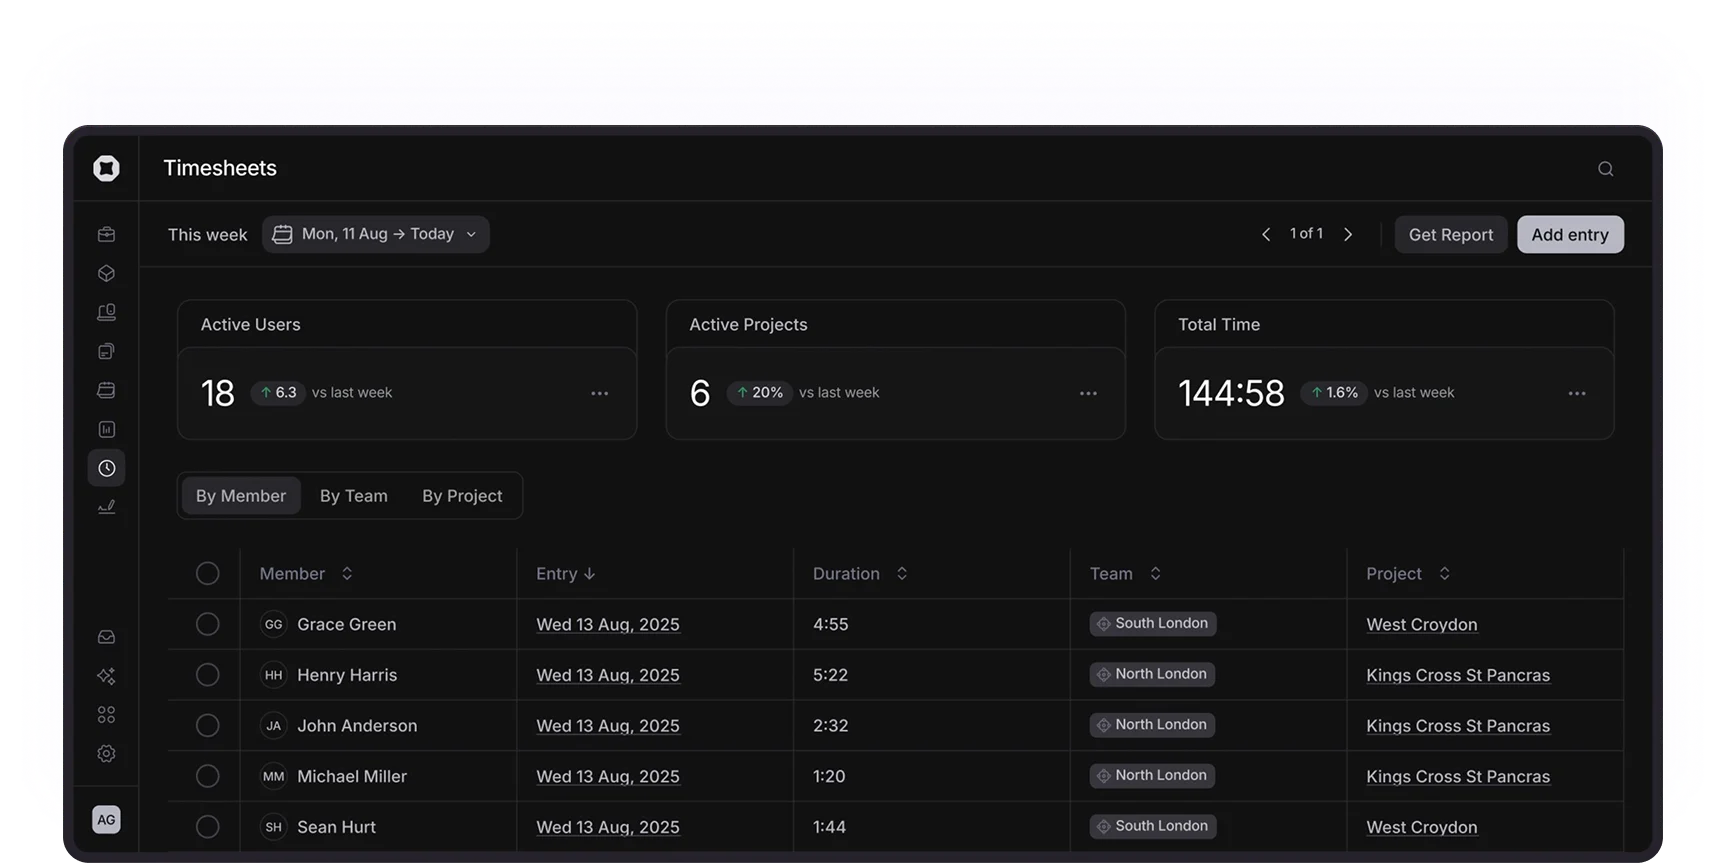Click the MM avatar for Michael Miller
Image resolution: width=1726 pixels, height=863 pixels.
pyautogui.click(x=273, y=776)
